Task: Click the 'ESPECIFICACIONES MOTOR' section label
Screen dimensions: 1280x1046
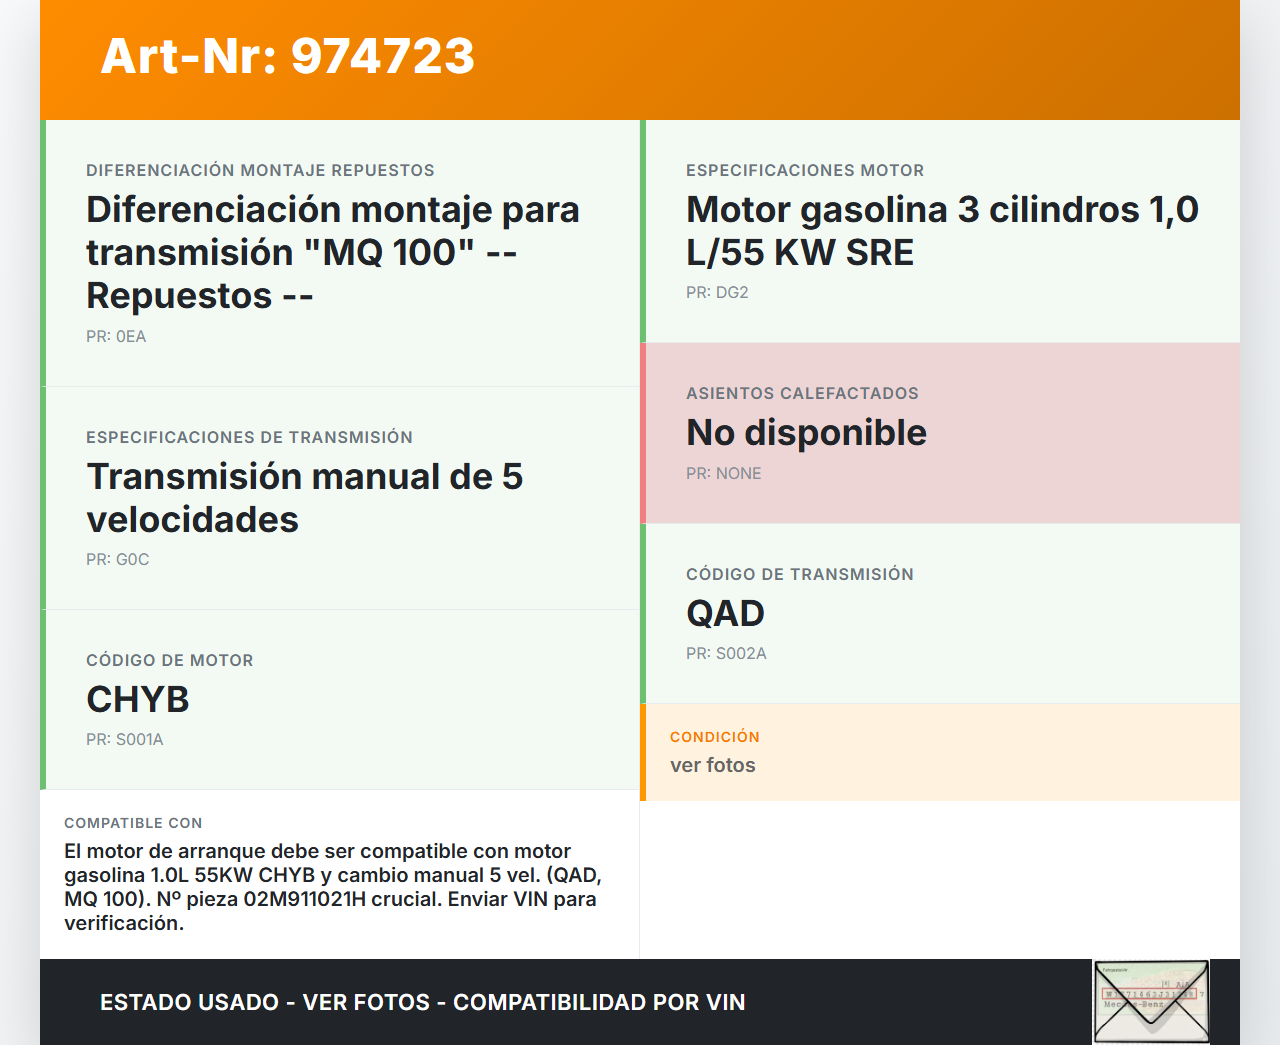Action: tap(805, 171)
